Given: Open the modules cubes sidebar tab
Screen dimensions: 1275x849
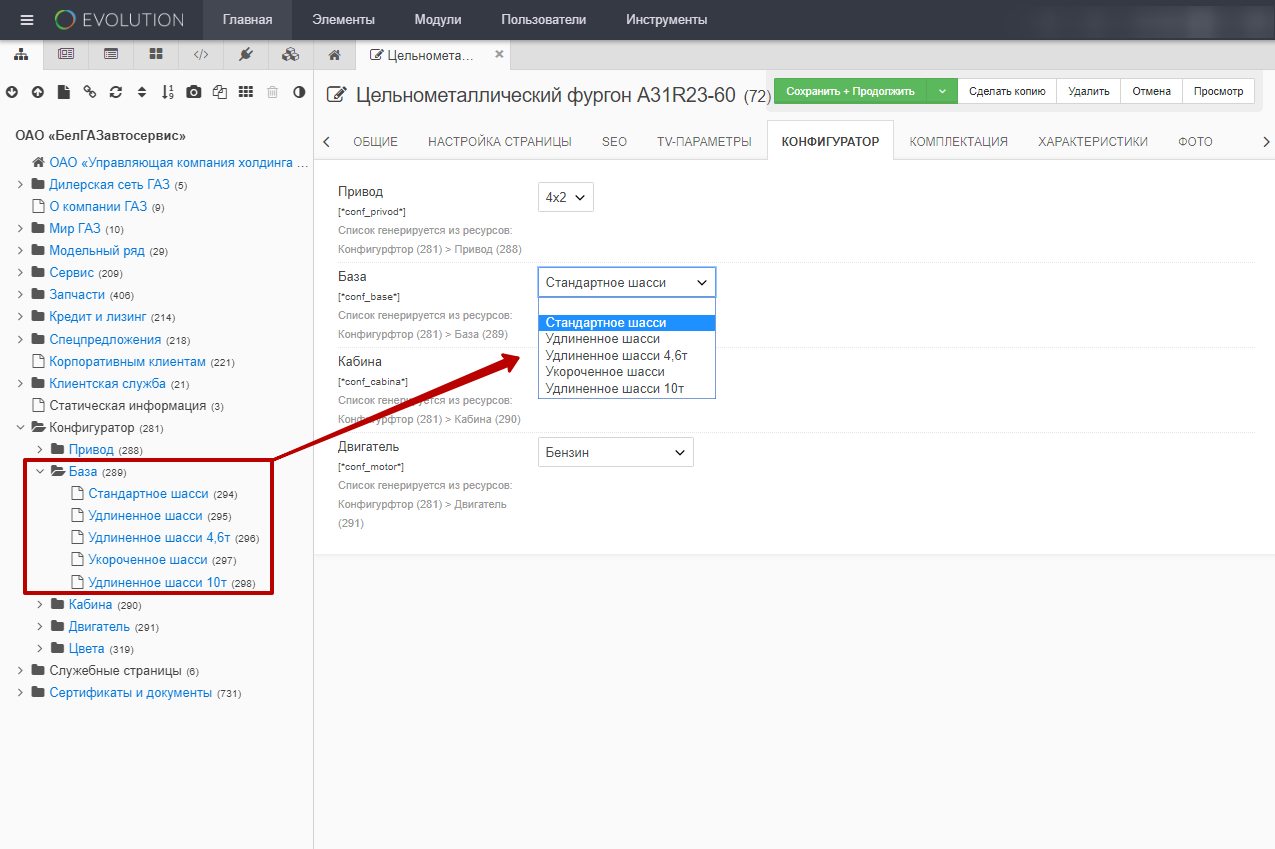Looking at the screenshot, I should (x=291, y=54).
